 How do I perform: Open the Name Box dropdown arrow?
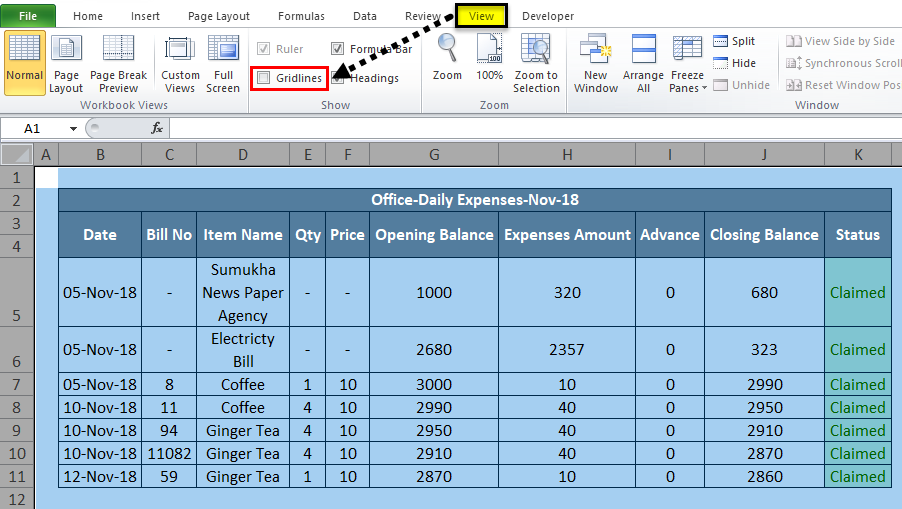coord(73,128)
